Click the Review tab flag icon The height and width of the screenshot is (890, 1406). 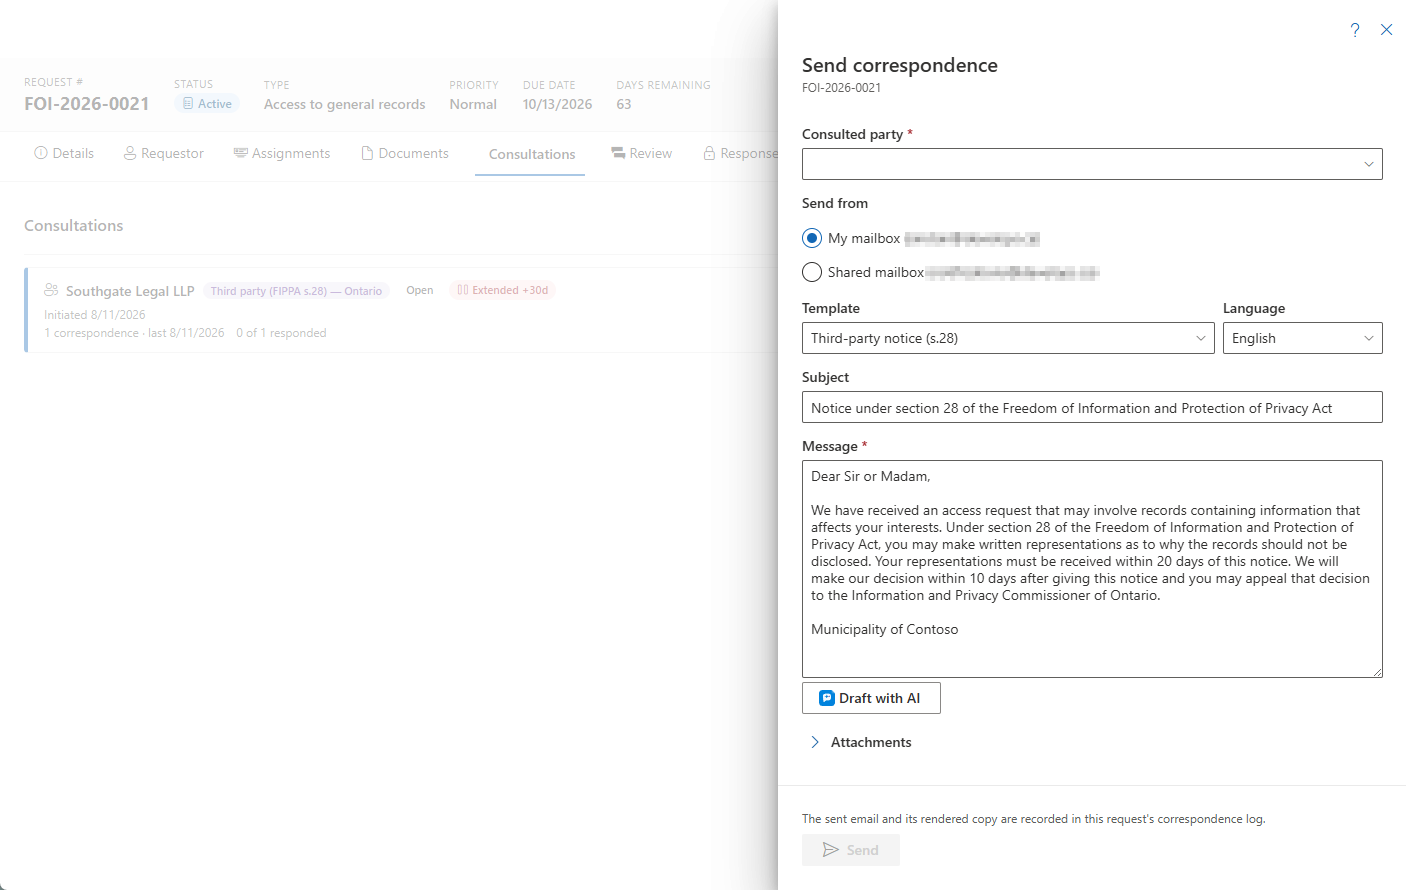[x=618, y=153]
